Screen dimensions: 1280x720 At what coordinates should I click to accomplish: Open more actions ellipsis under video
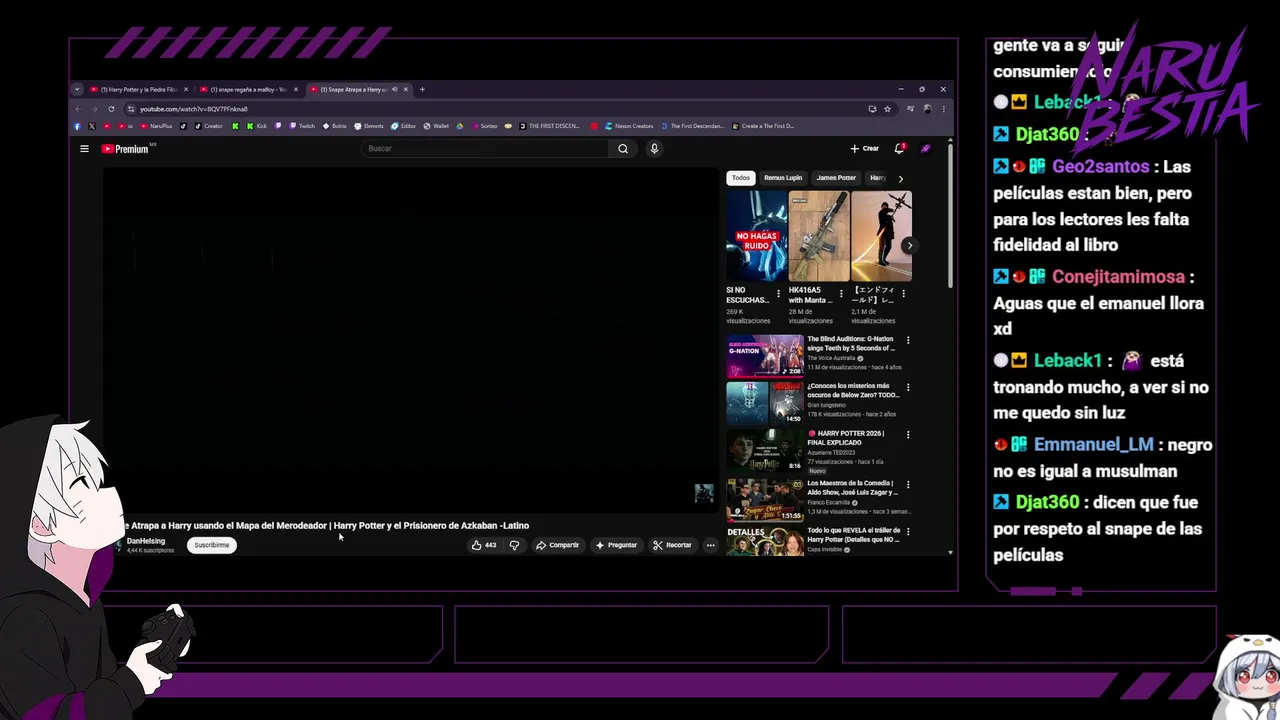pos(710,545)
